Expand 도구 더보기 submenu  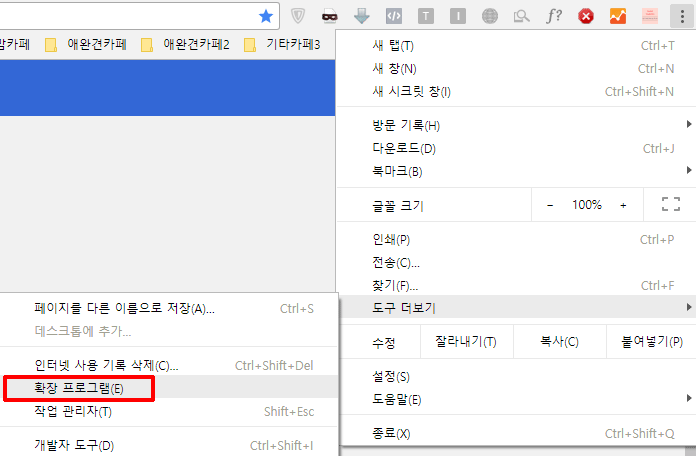click(516, 307)
